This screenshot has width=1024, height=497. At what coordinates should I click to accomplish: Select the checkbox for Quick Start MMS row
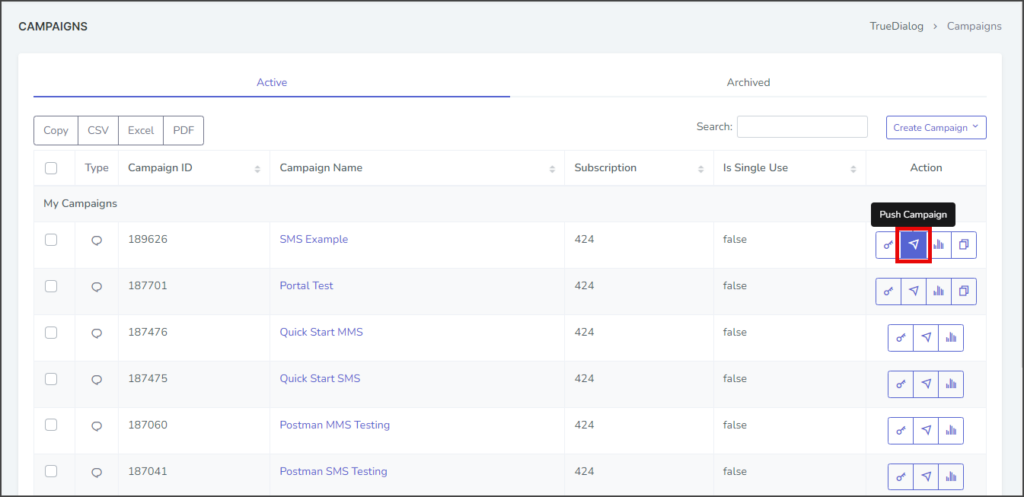pyautogui.click(x=51, y=332)
